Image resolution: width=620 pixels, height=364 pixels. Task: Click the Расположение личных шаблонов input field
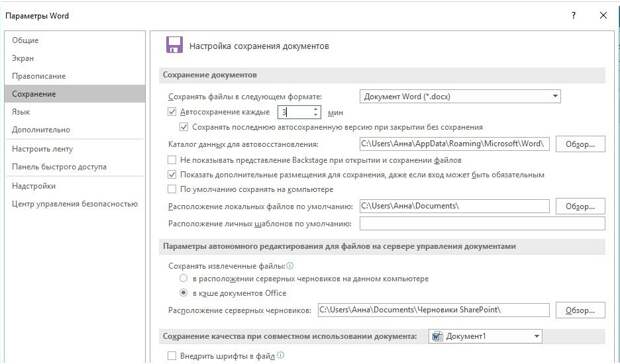pyautogui.click(x=482, y=224)
